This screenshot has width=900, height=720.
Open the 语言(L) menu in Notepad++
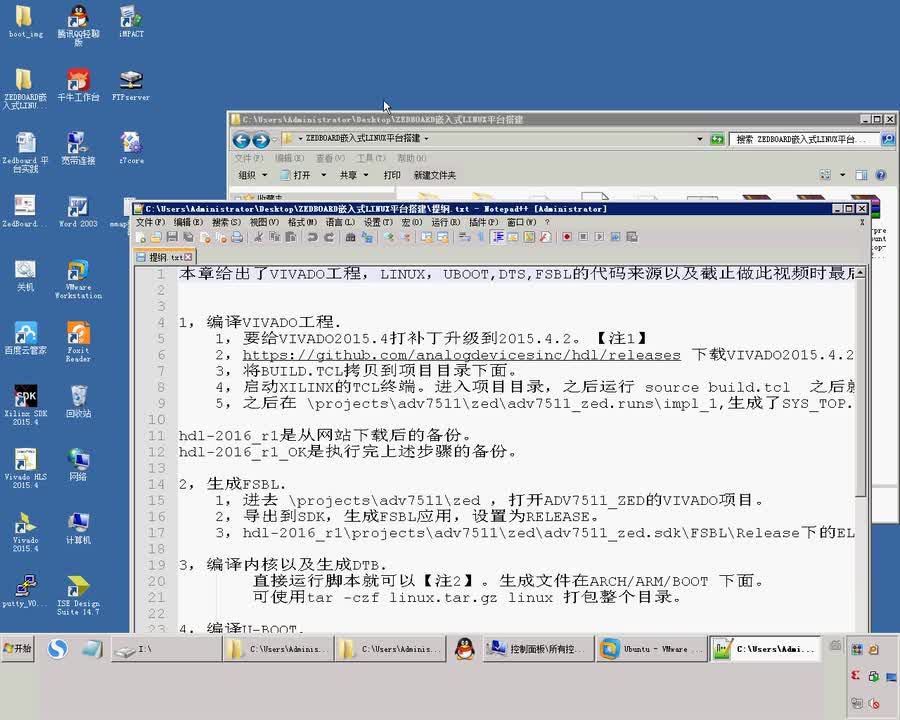tap(340, 222)
